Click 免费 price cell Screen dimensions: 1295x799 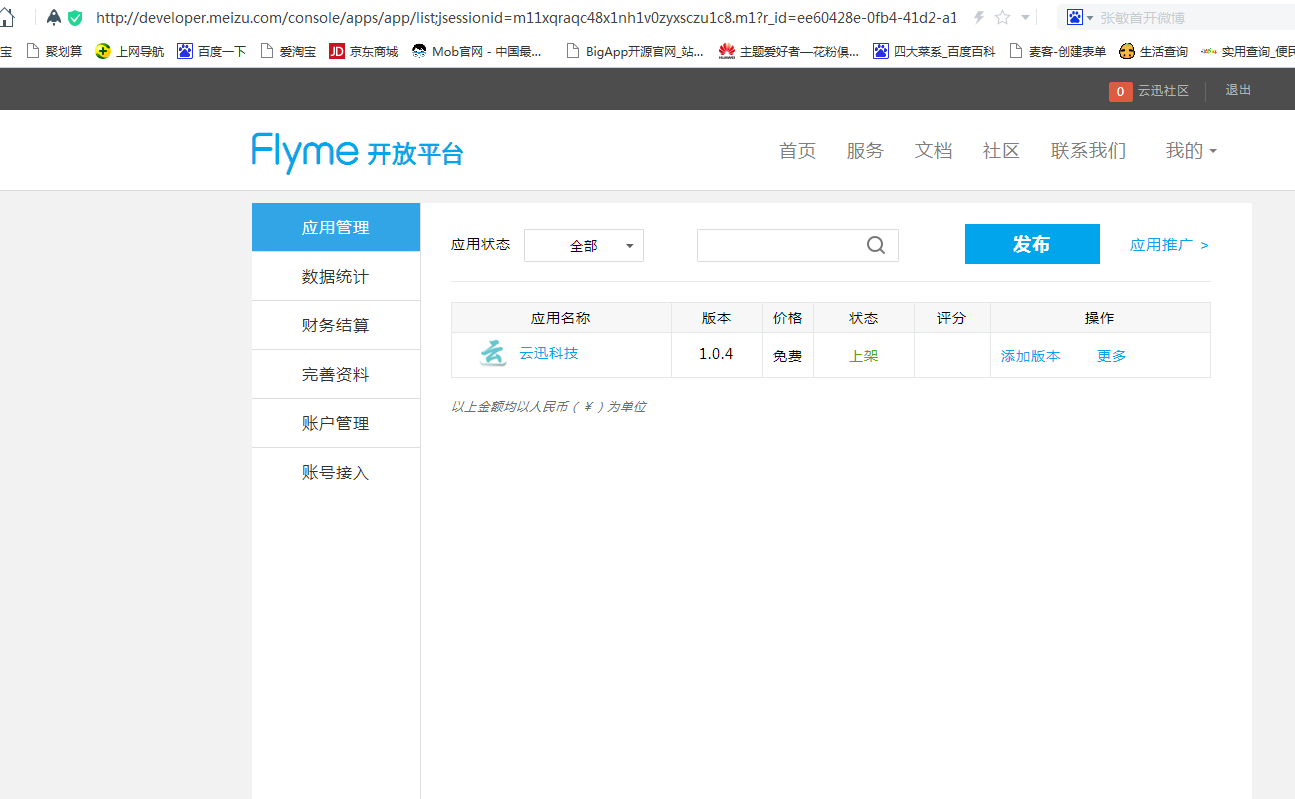787,356
